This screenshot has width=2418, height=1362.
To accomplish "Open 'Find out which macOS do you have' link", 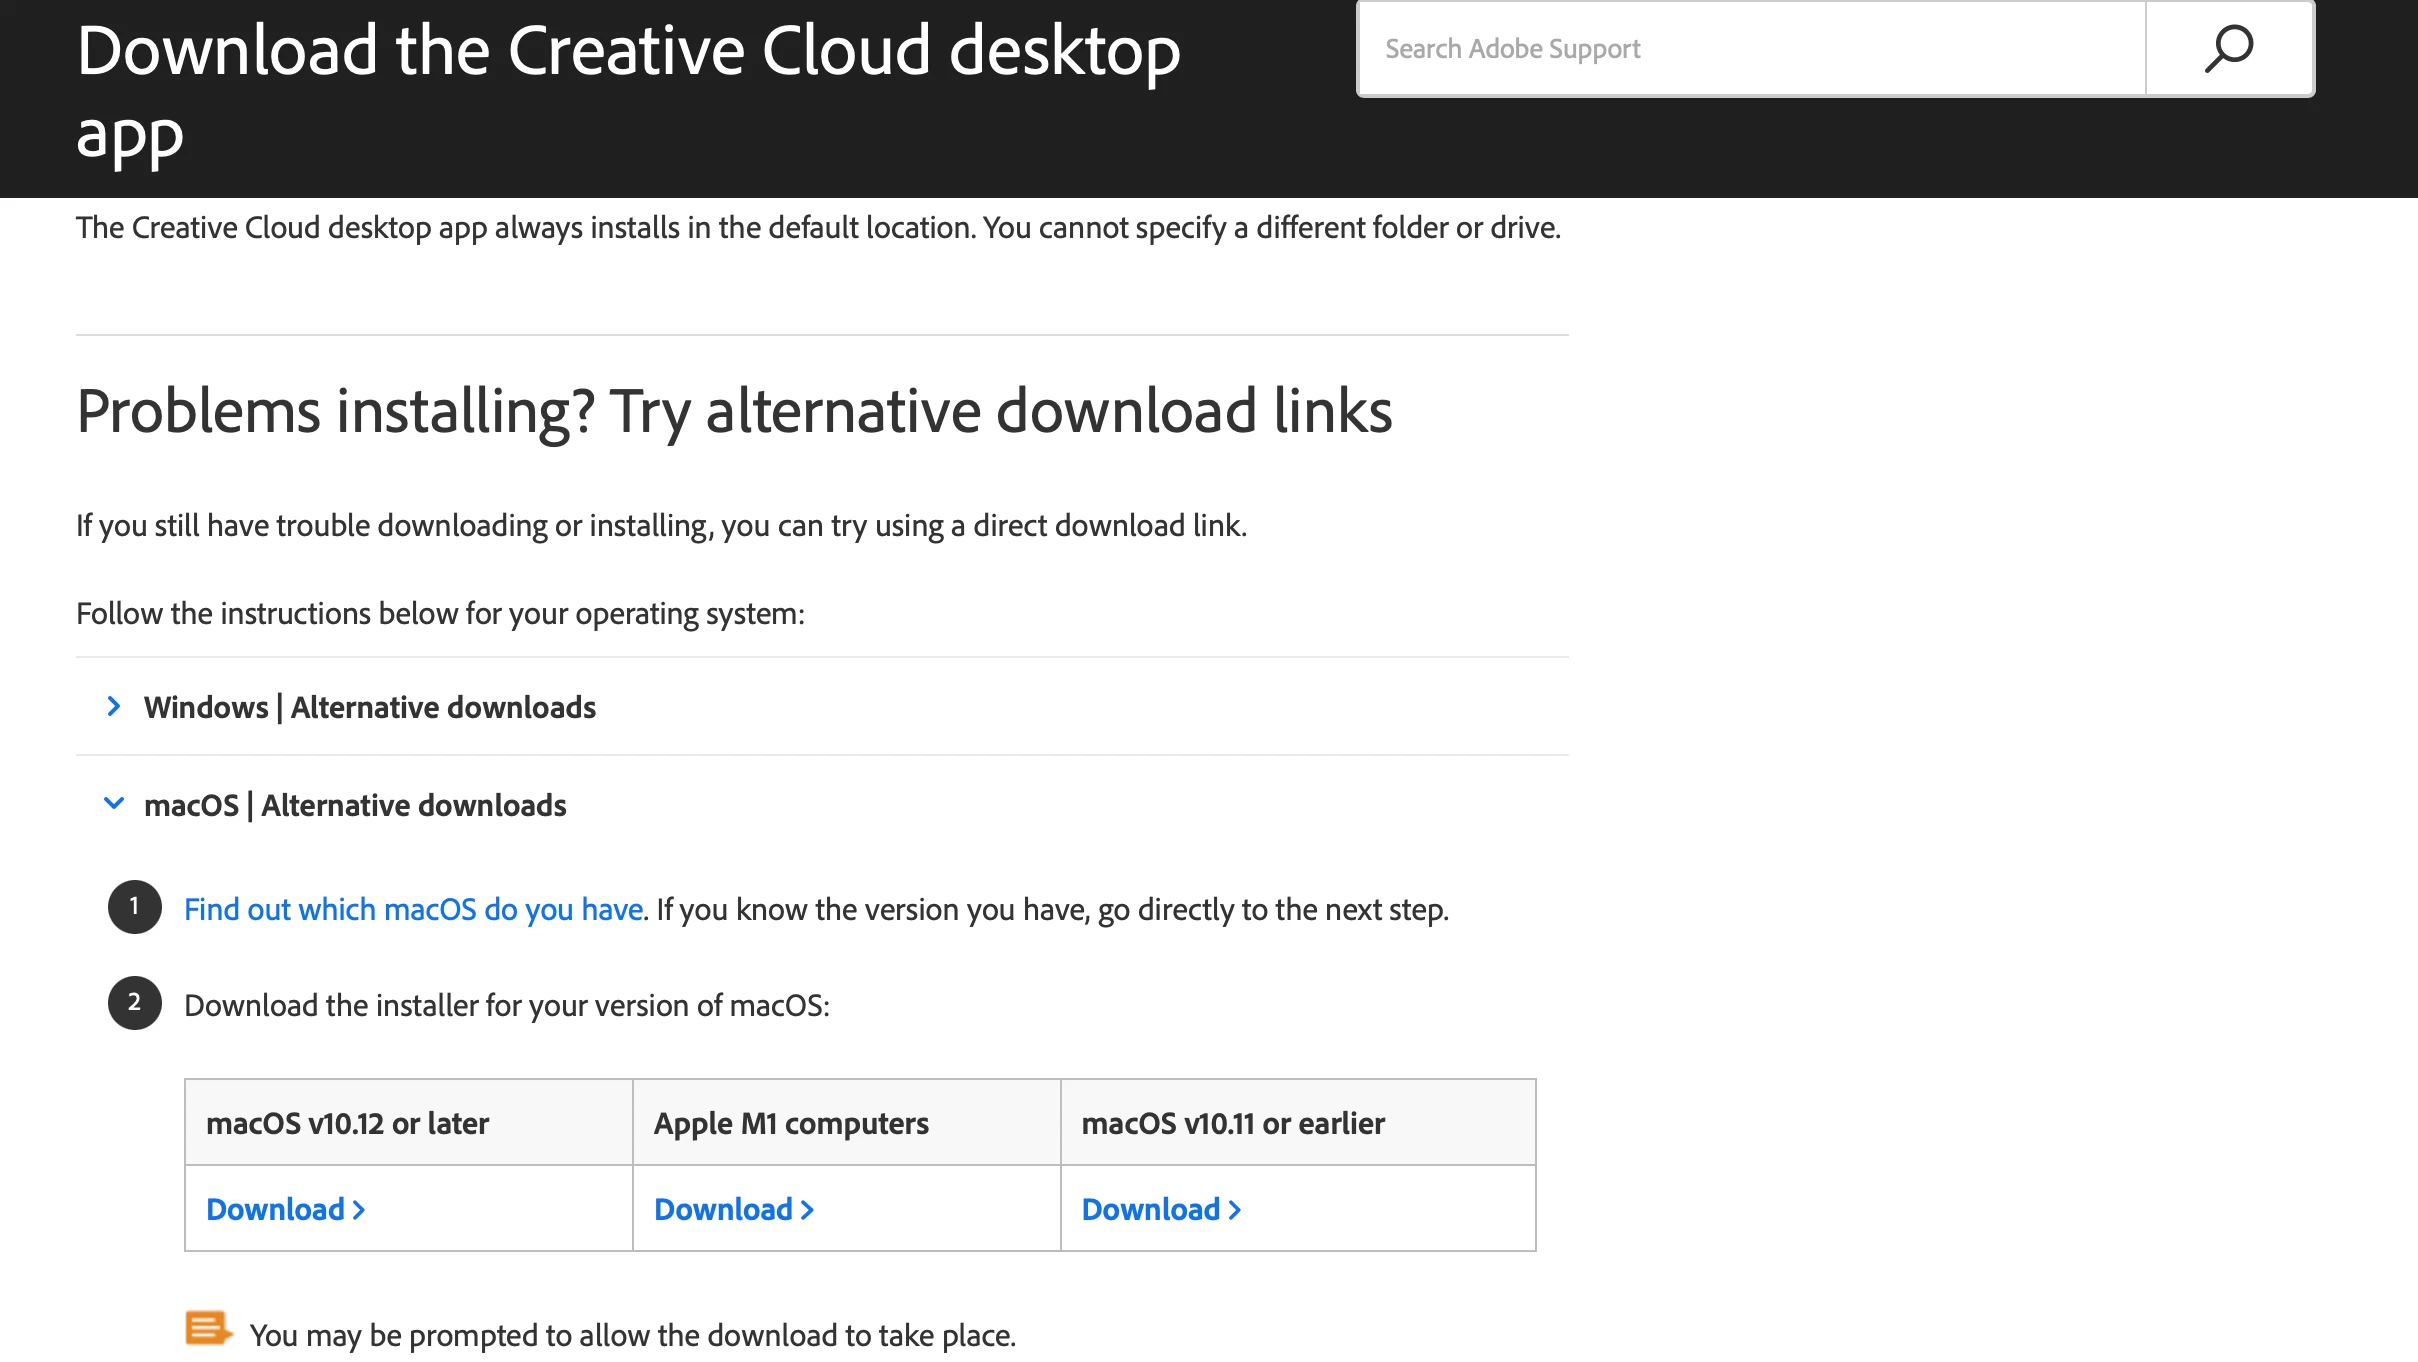I will click(x=414, y=909).
